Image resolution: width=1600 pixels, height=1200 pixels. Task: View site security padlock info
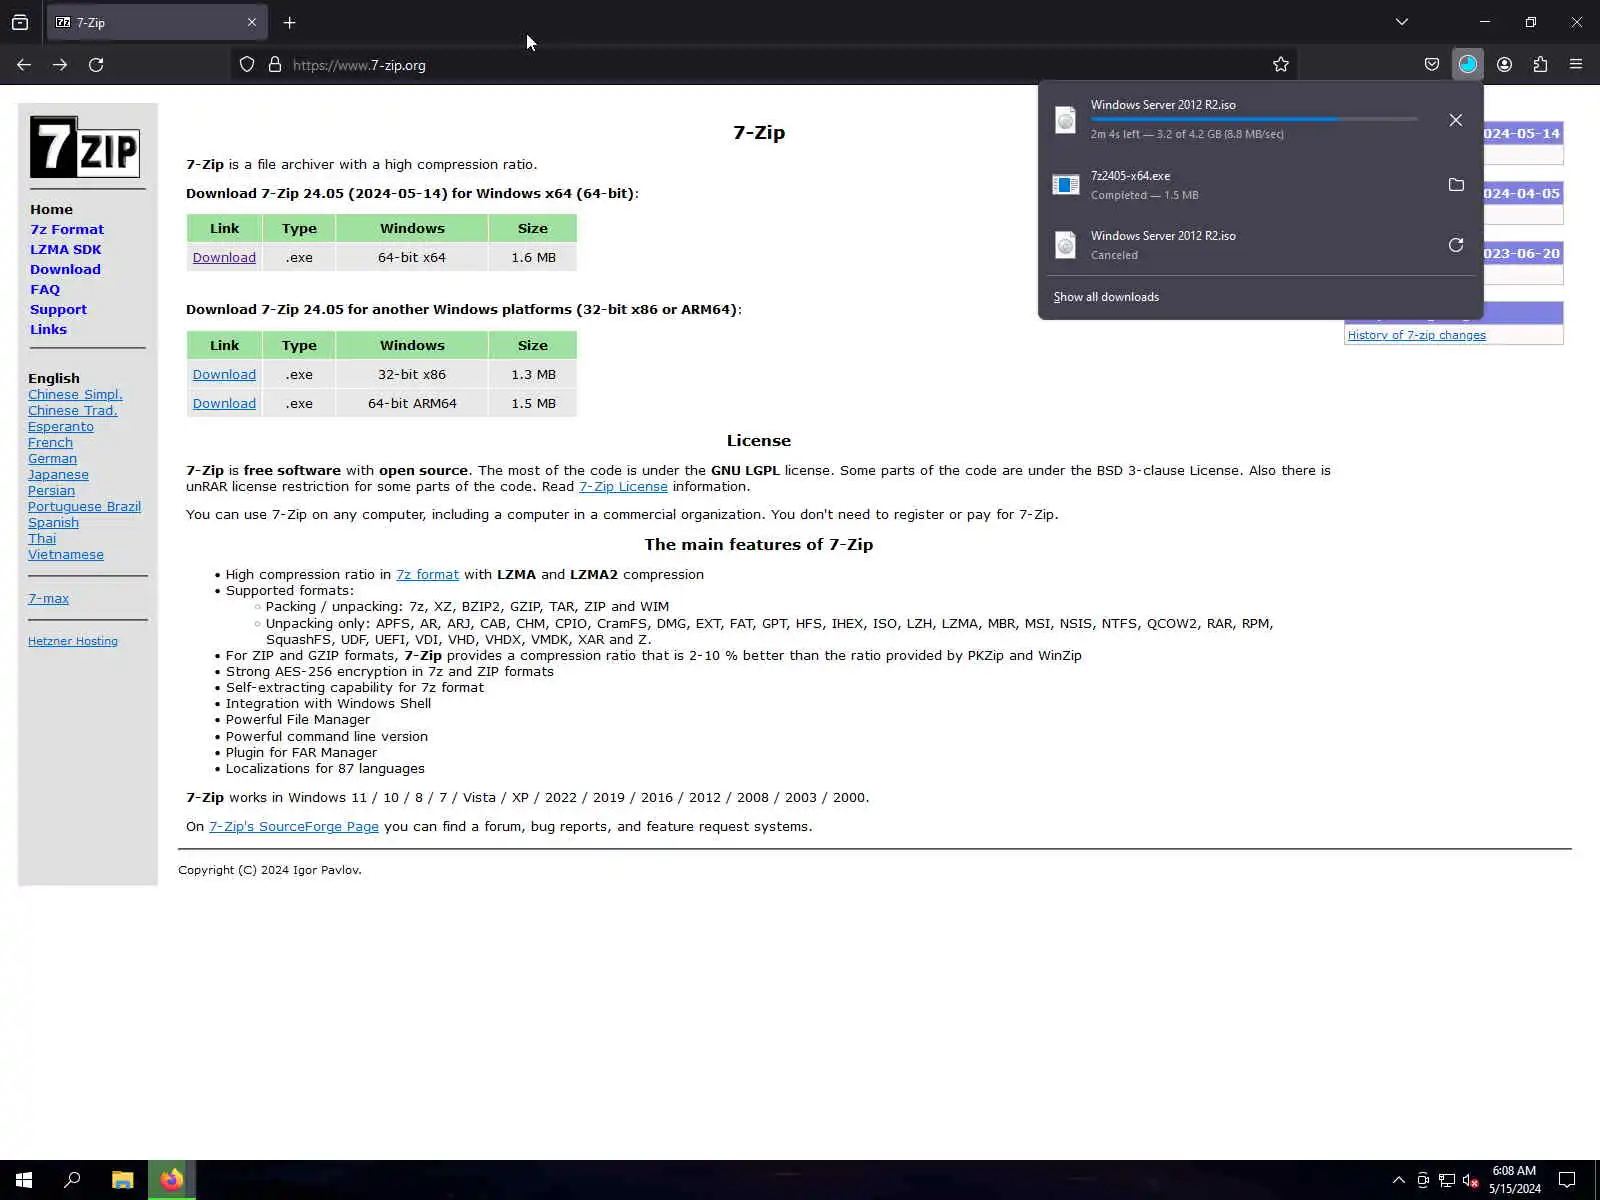point(275,65)
